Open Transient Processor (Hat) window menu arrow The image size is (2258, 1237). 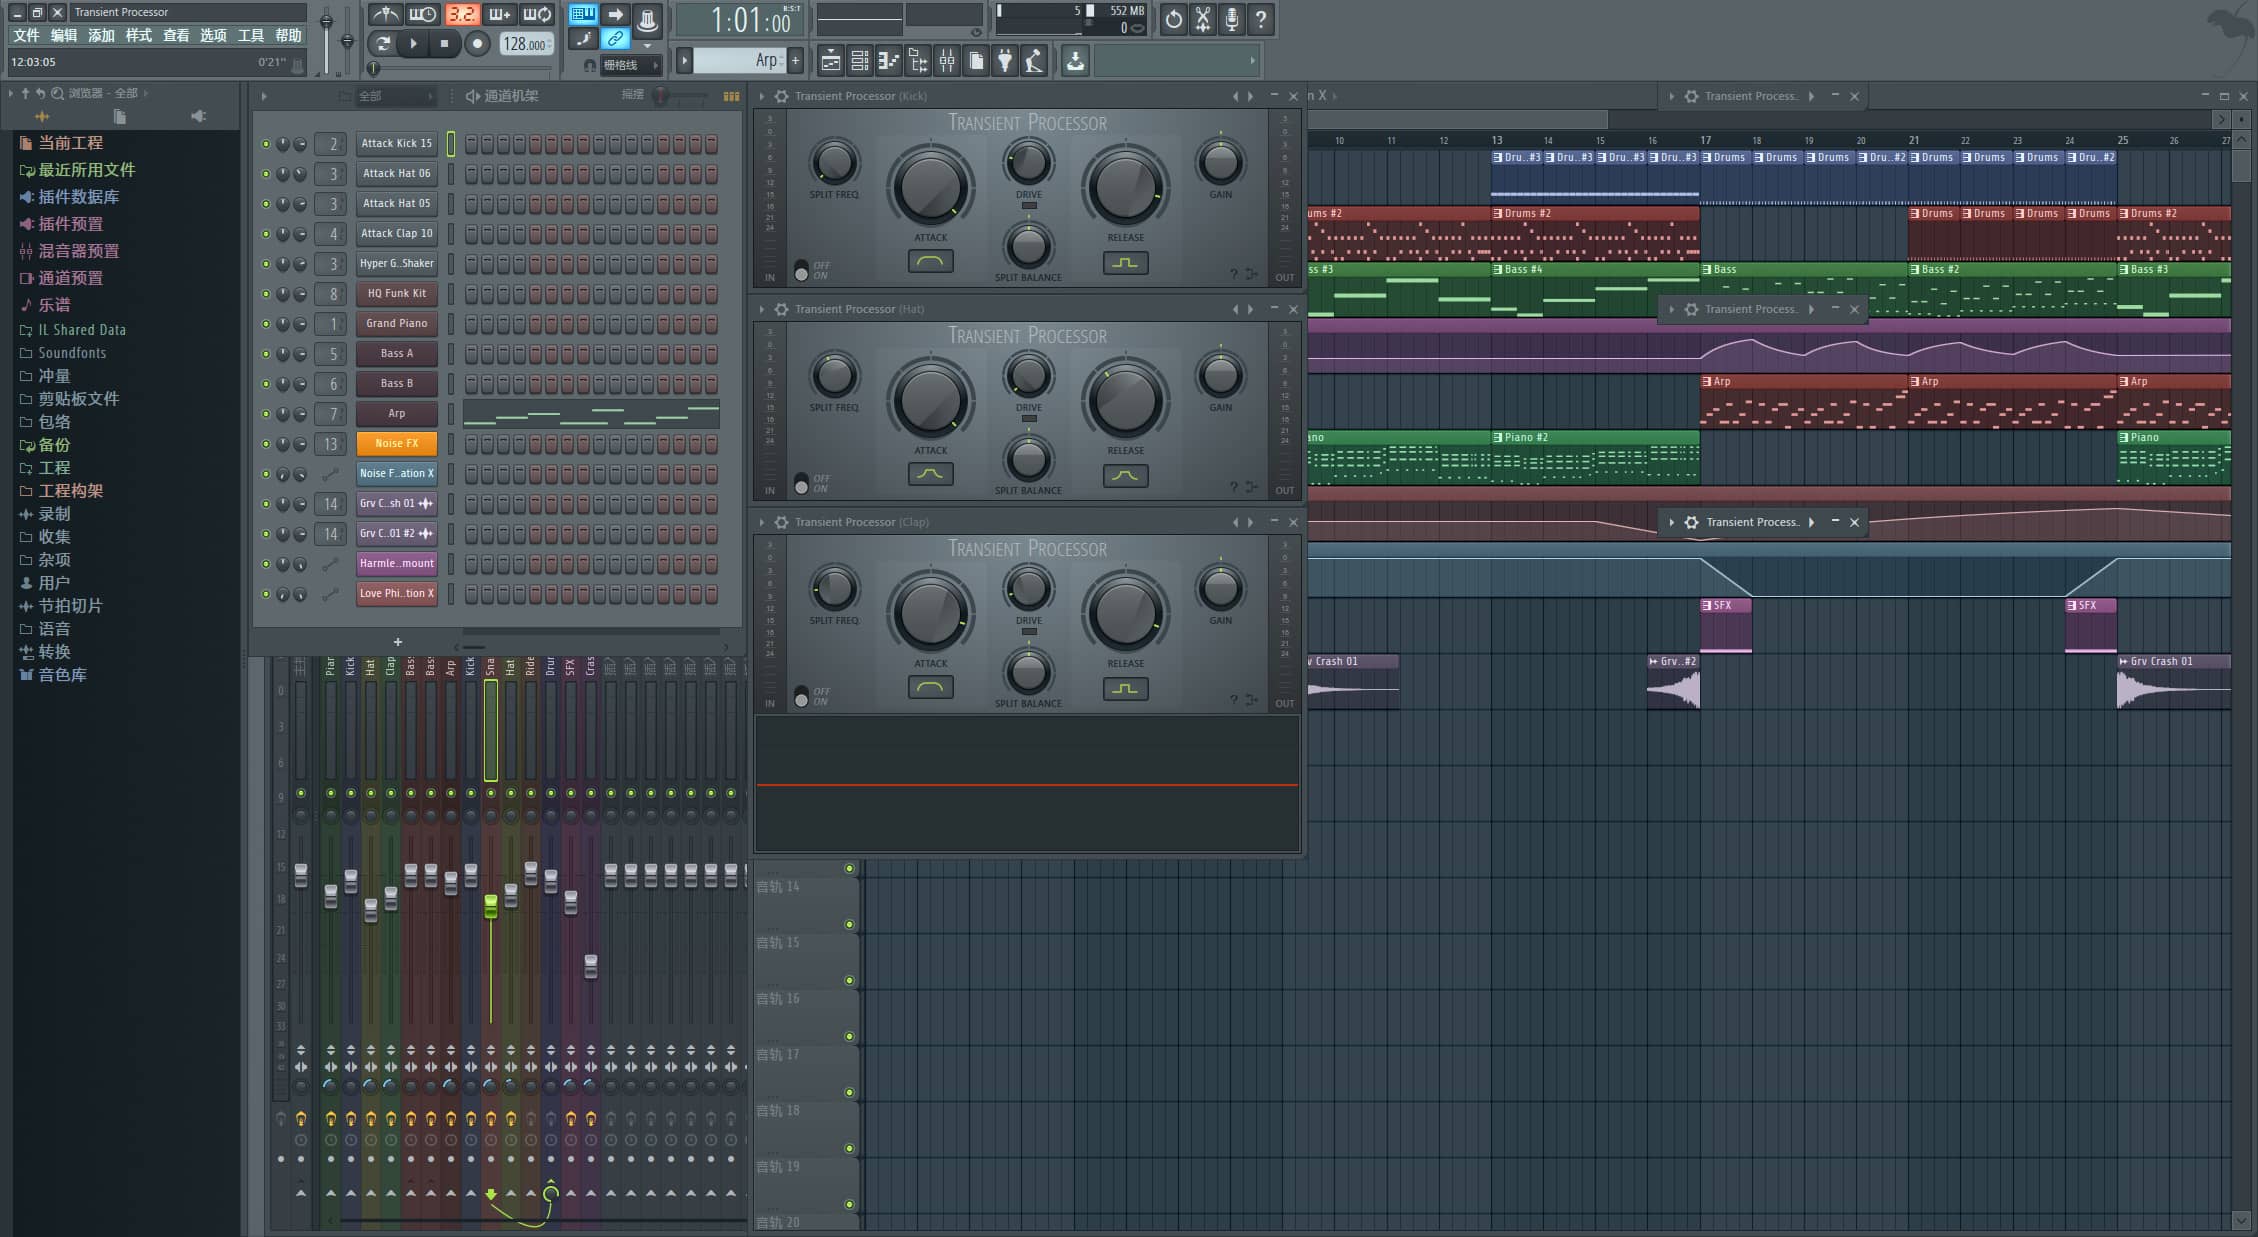point(762,309)
